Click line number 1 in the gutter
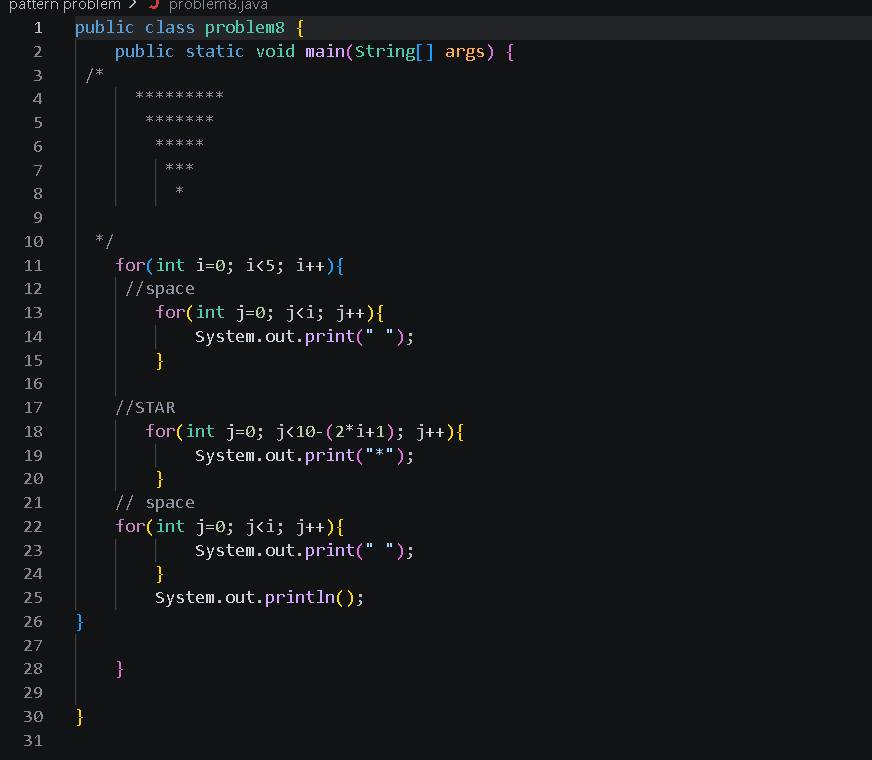Screen dimensions: 872x760 pyautogui.click(x=38, y=28)
